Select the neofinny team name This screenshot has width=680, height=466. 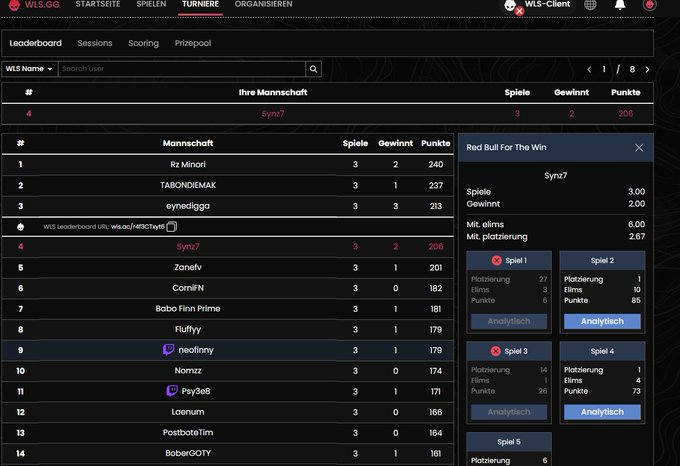tap(196, 350)
